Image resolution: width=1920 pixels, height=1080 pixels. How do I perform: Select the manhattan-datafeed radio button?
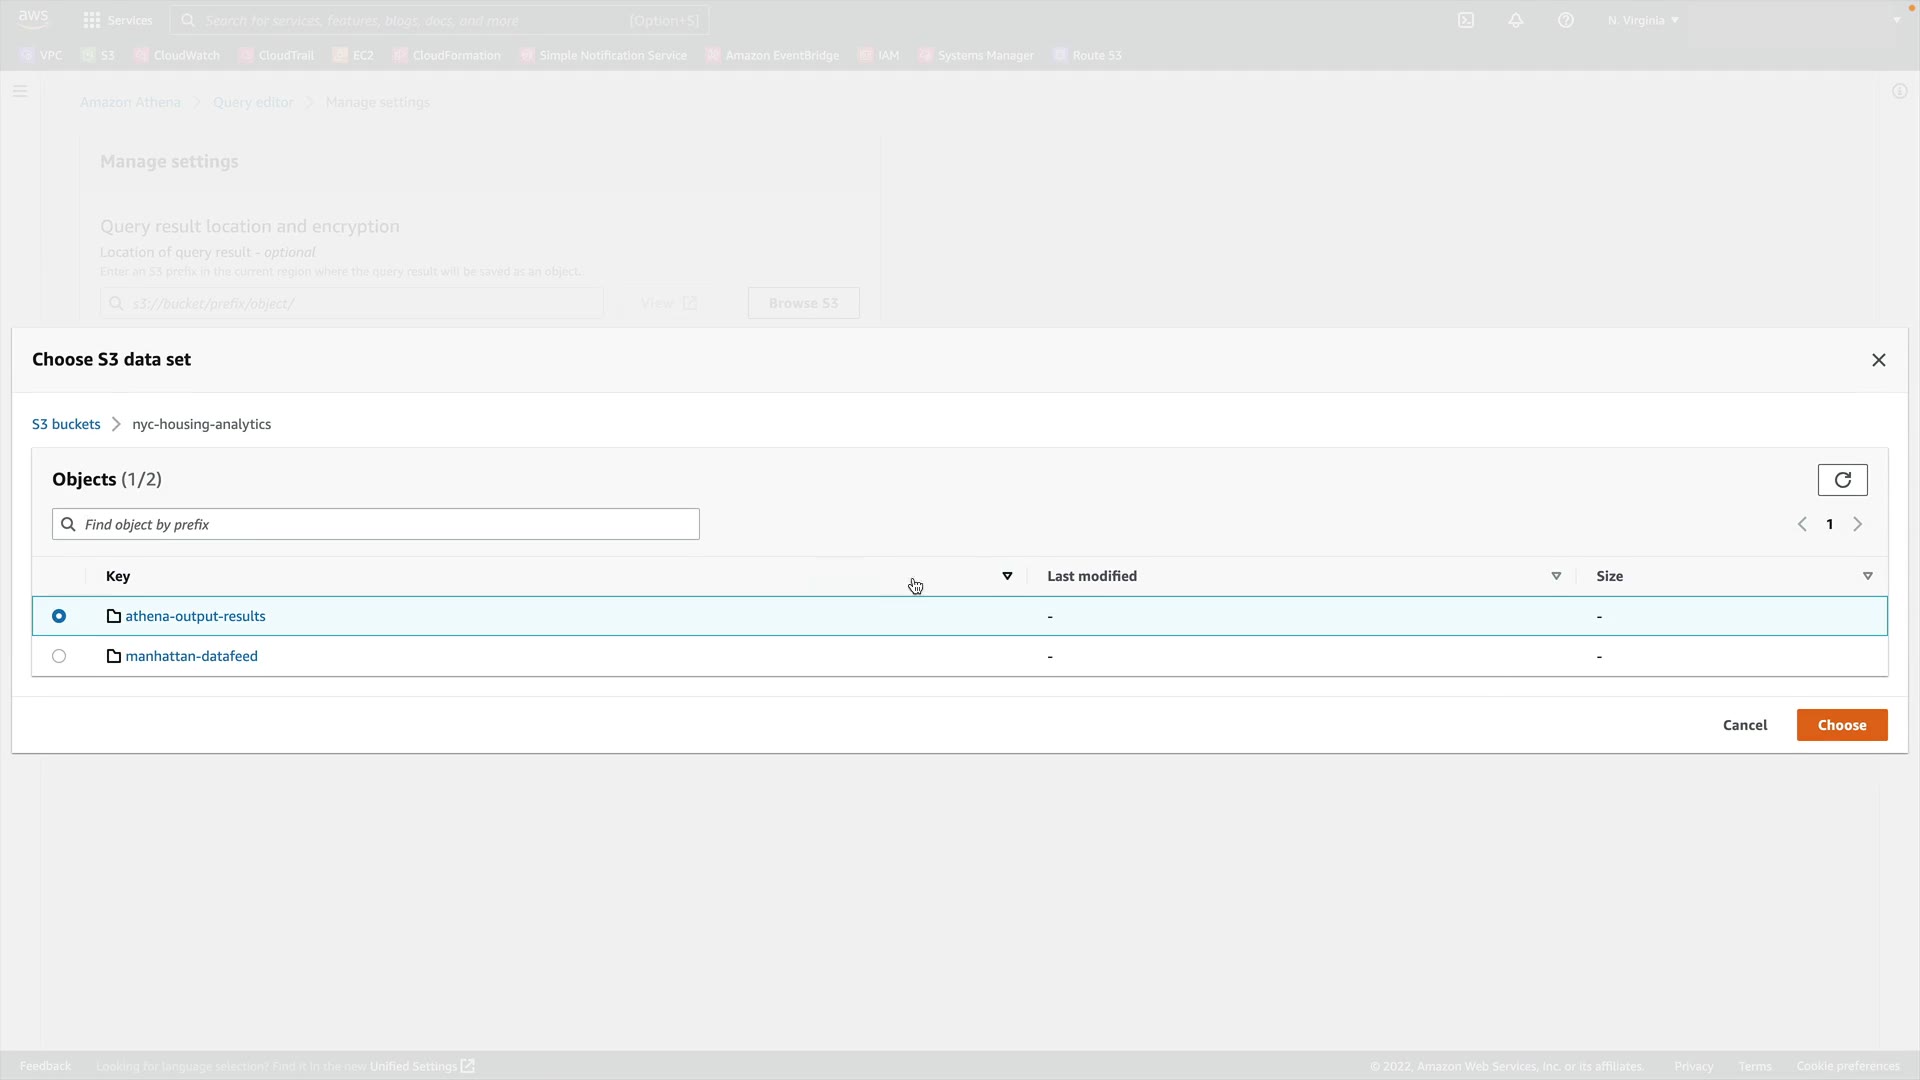[59, 656]
